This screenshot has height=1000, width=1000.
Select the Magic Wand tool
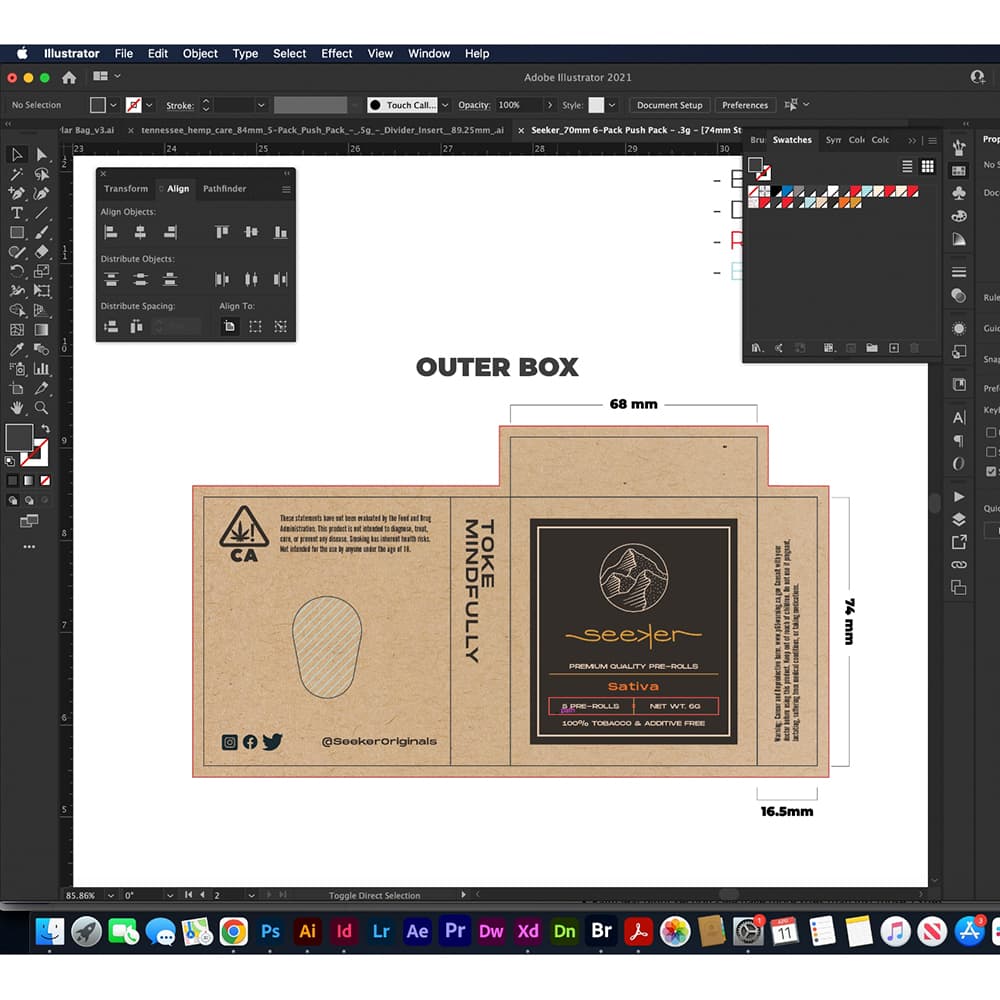(17, 174)
